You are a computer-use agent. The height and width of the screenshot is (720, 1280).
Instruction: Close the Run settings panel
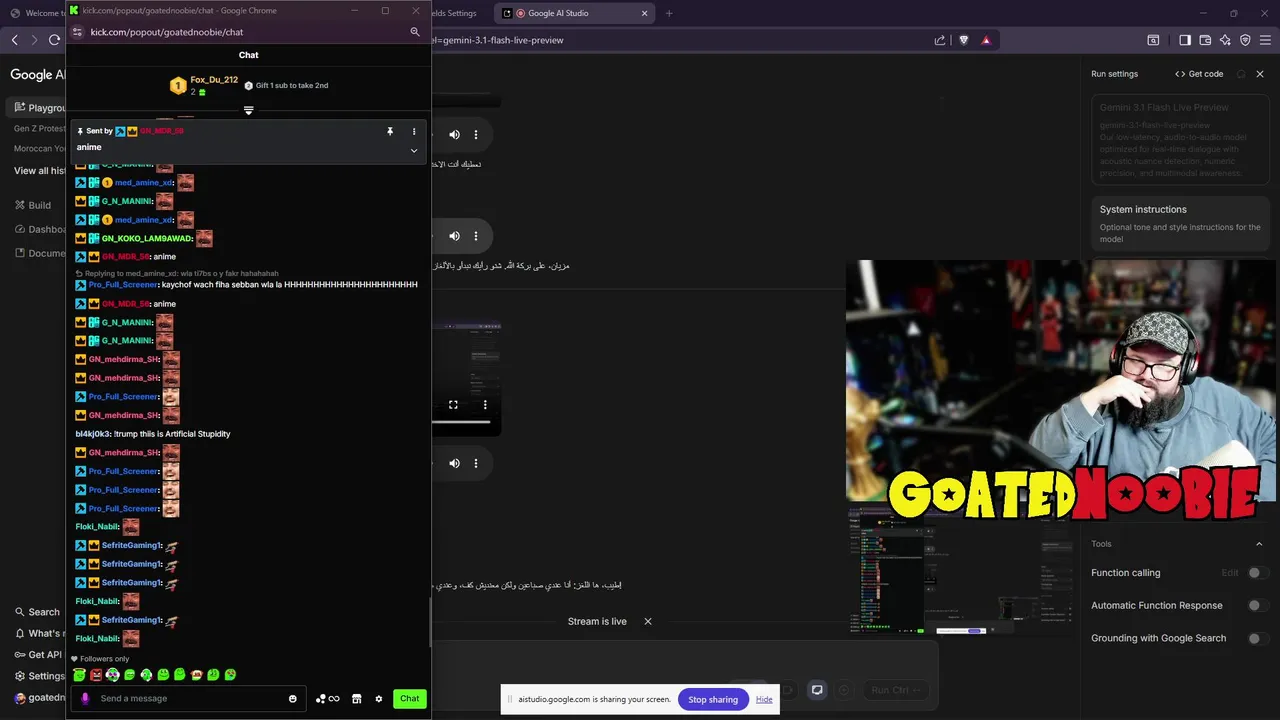point(1260,74)
